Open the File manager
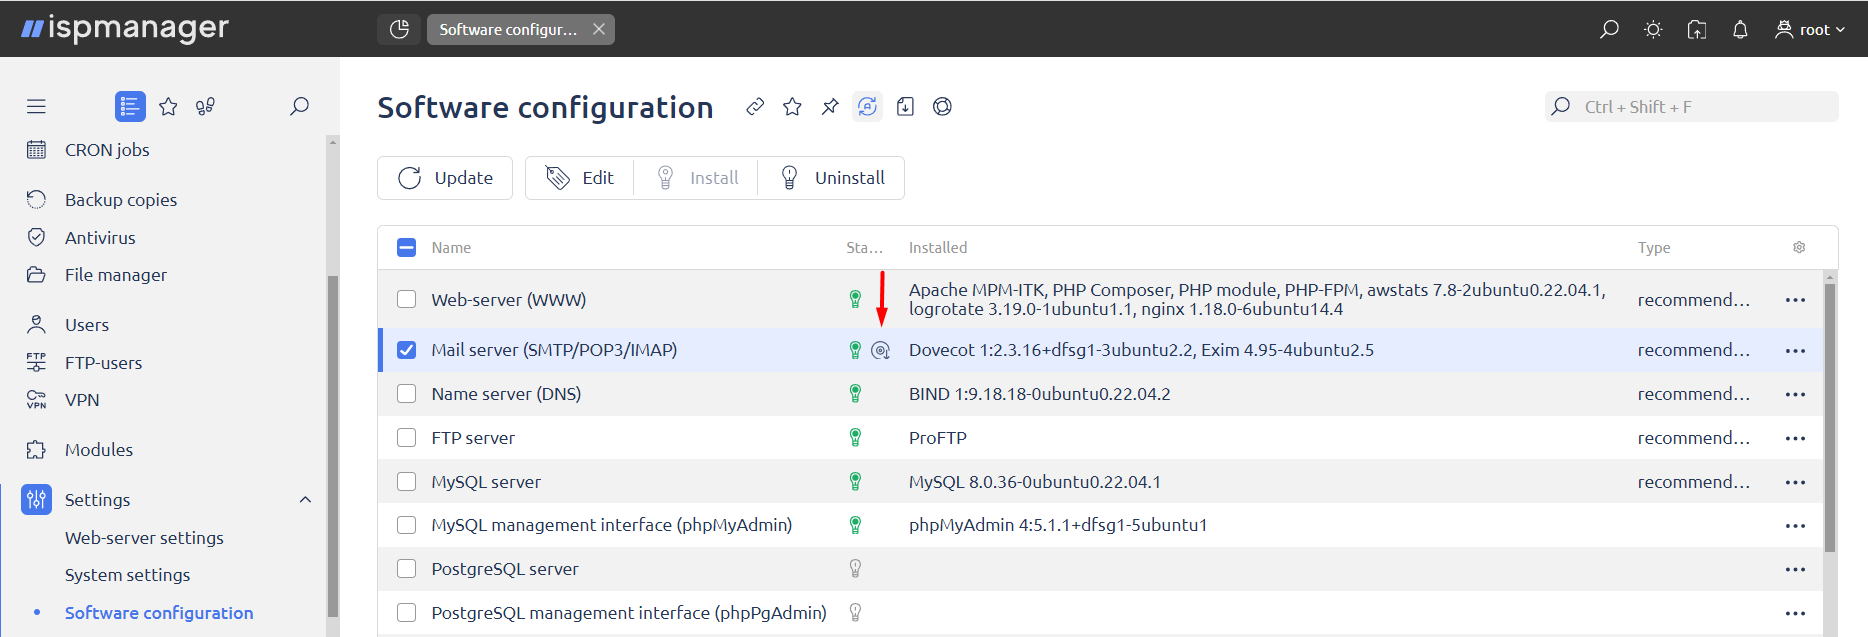Image resolution: width=1868 pixels, height=637 pixels. pos(116,275)
